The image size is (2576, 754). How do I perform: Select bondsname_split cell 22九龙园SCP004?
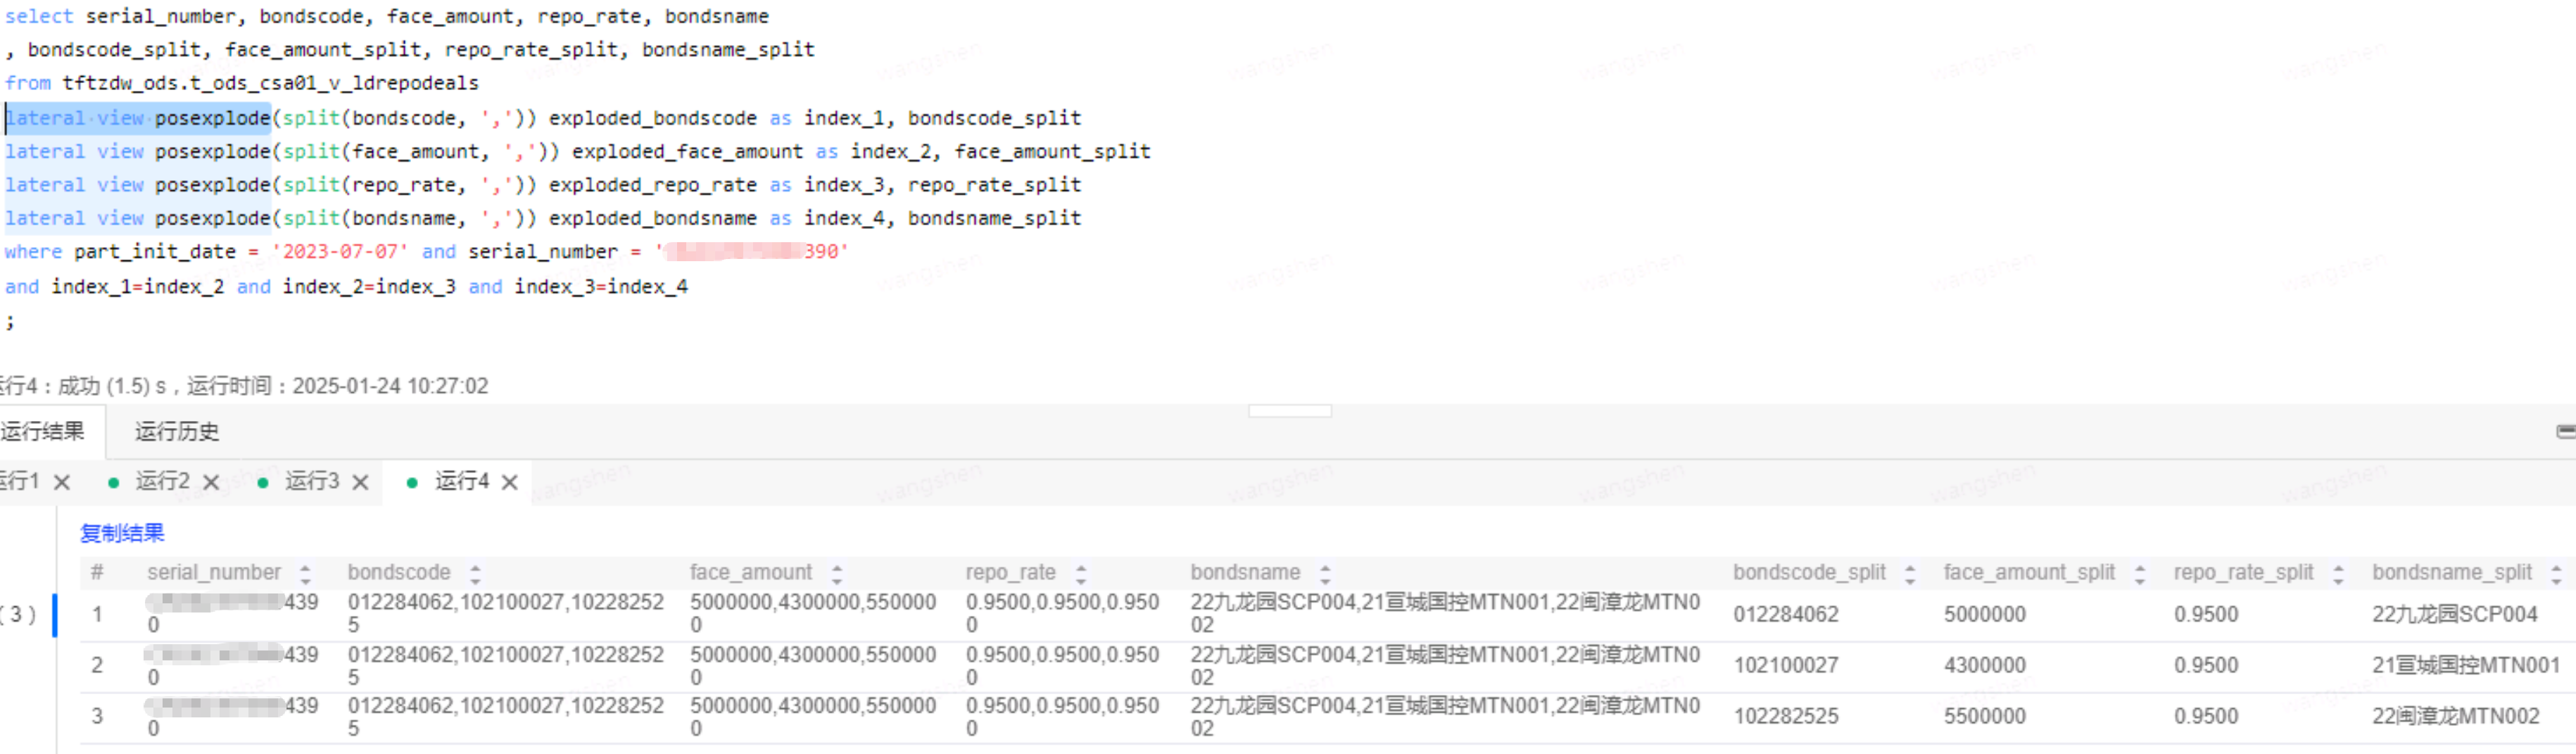coord(2455,614)
